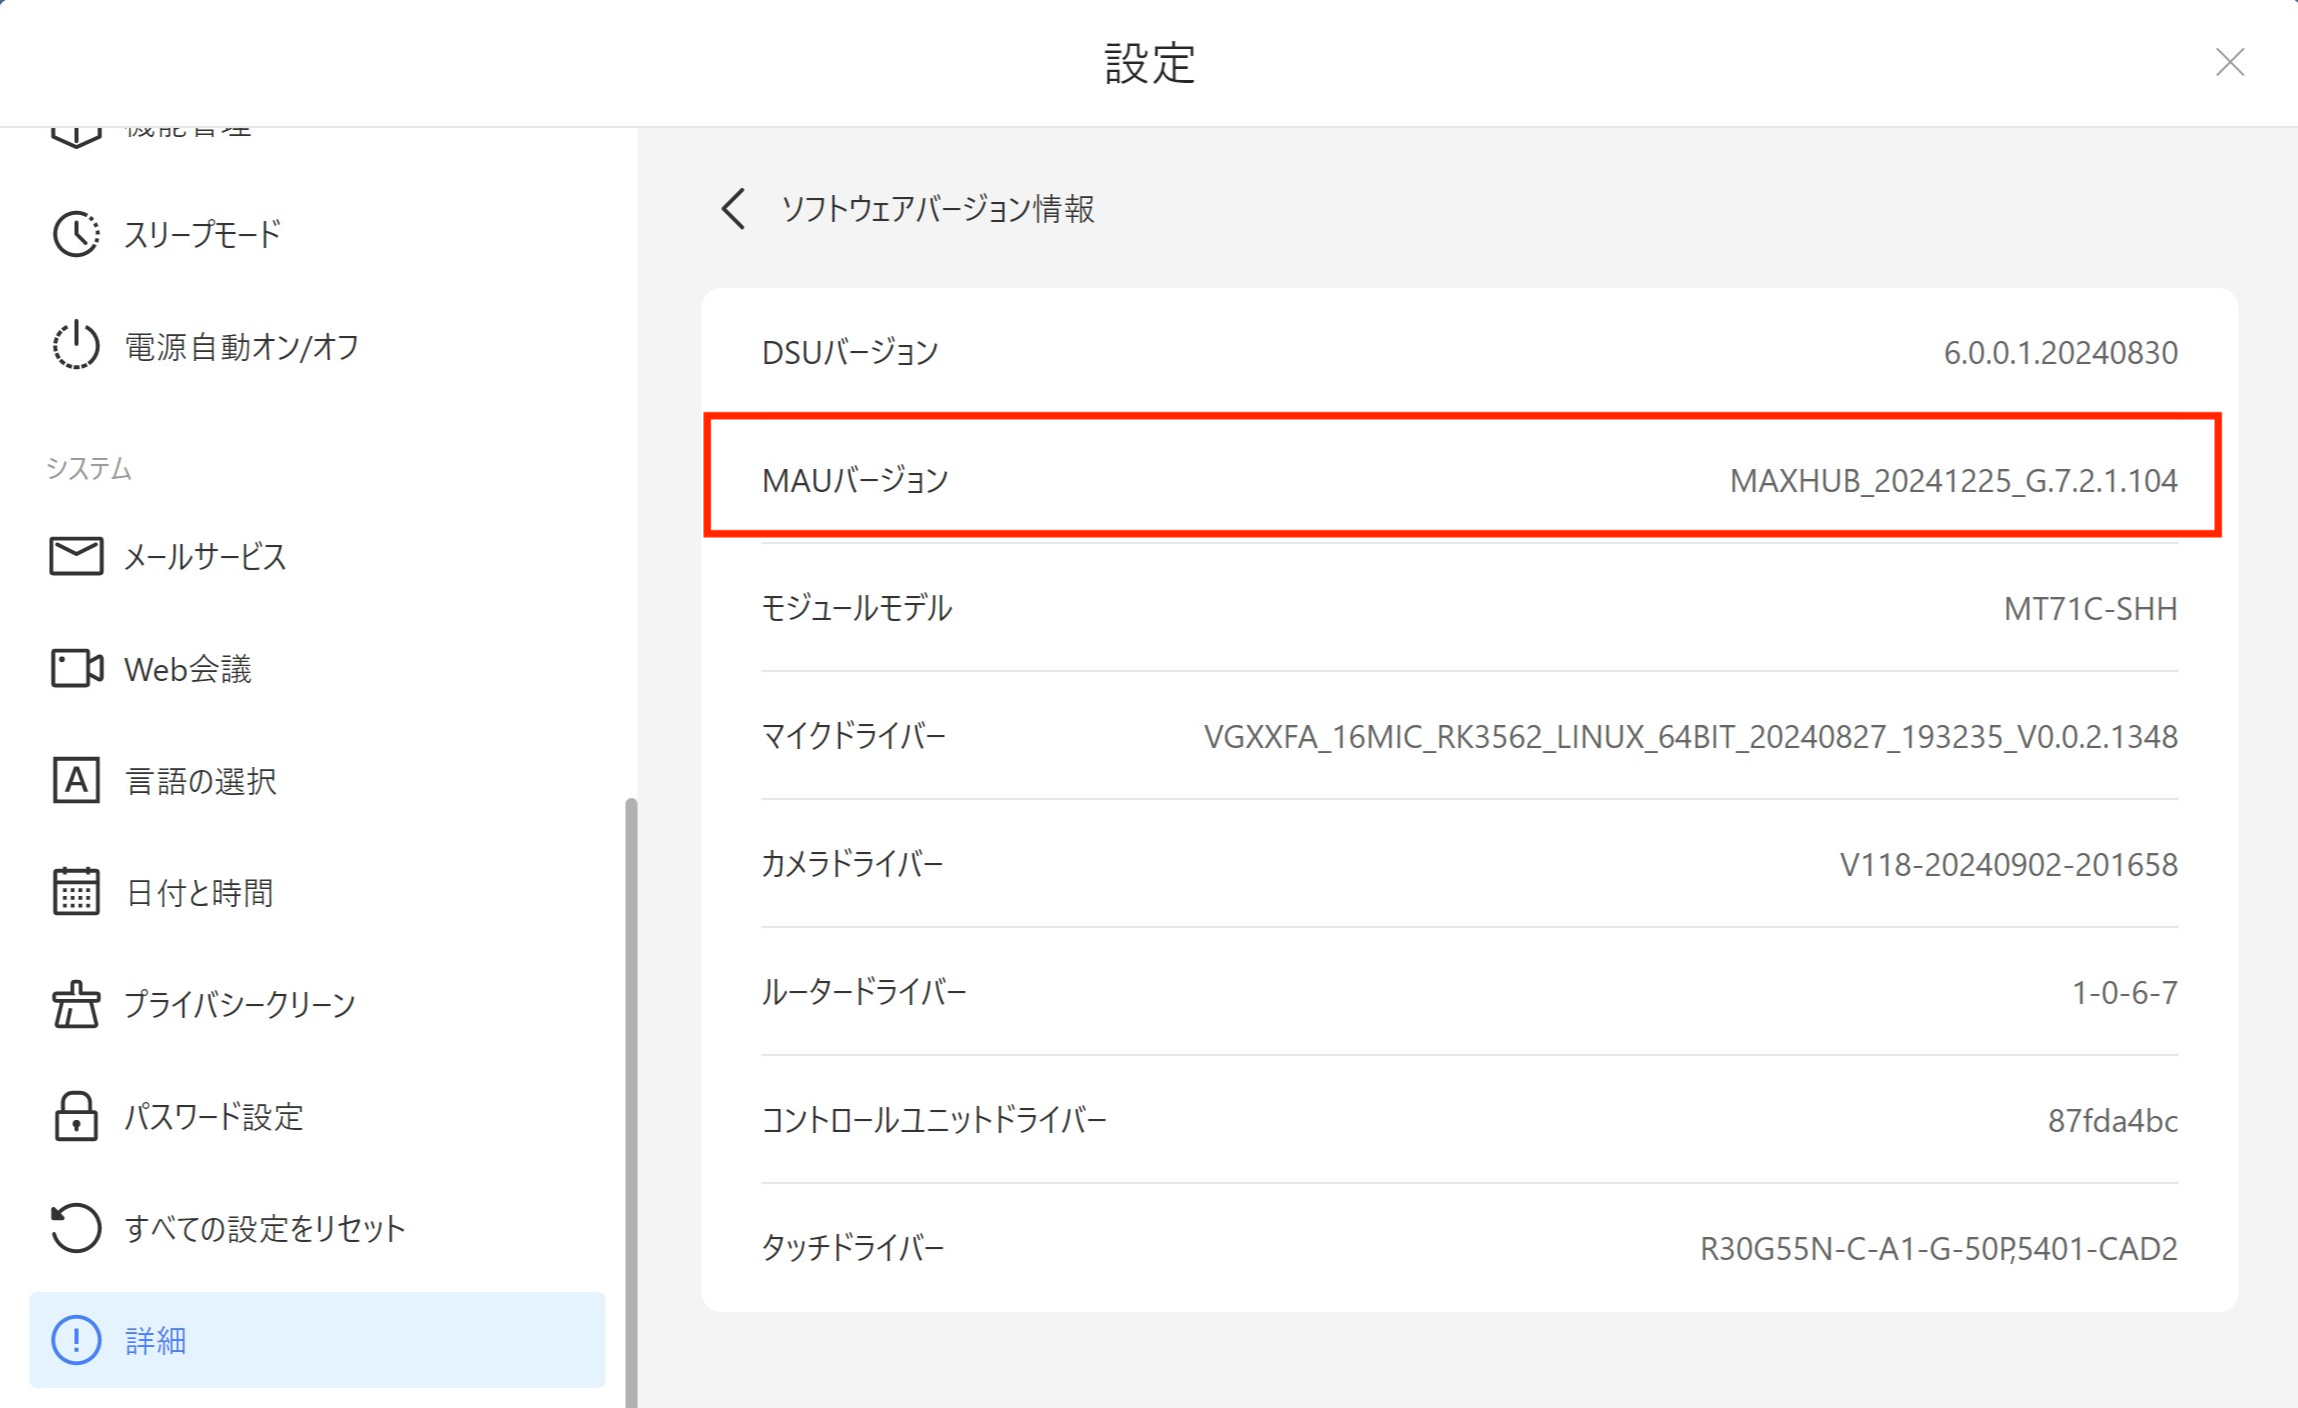Click the password settings lock icon

pyautogui.click(x=76, y=1116)
